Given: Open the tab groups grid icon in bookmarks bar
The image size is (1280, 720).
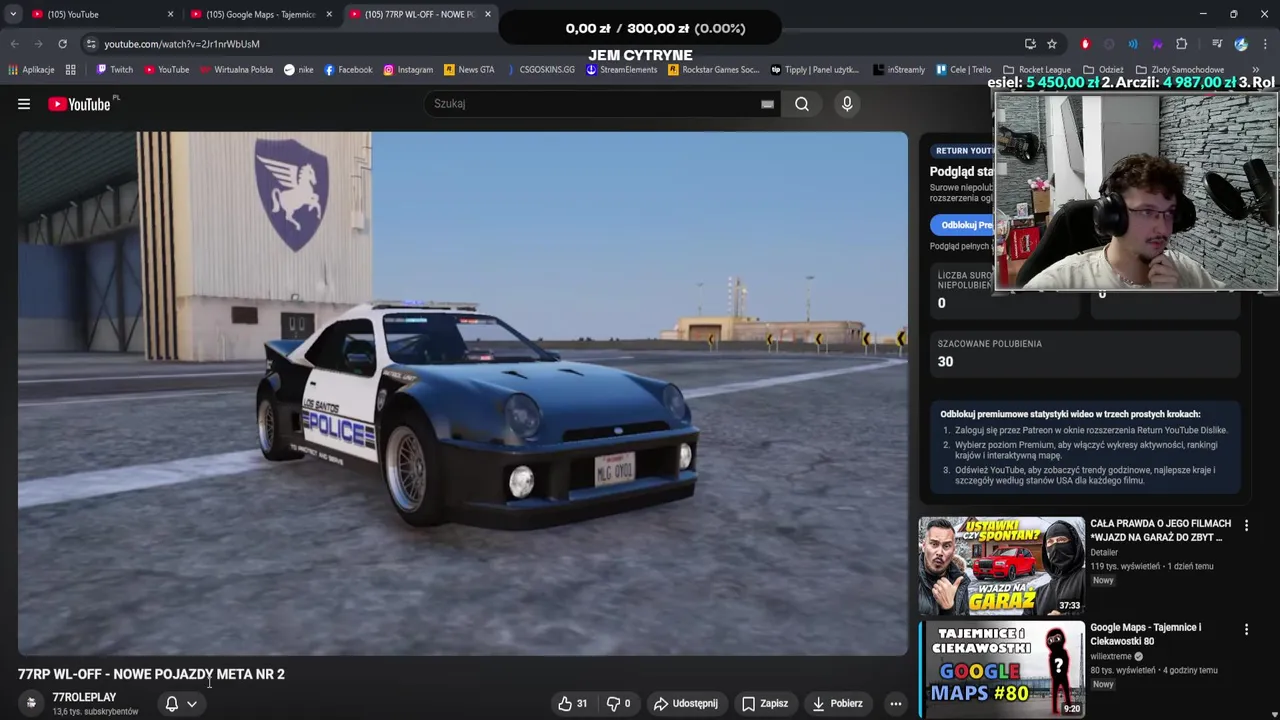Looking at the screenshot, I should coord(71,70).
